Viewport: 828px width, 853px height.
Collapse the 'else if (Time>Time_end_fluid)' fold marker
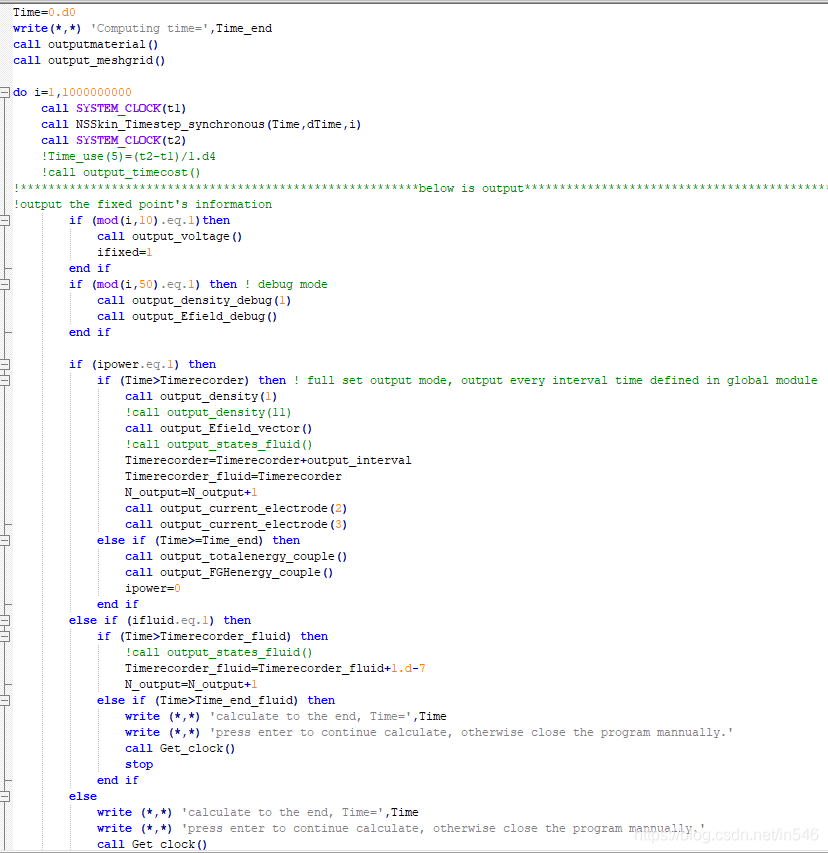pyautogui.click(x=5, y=701)
